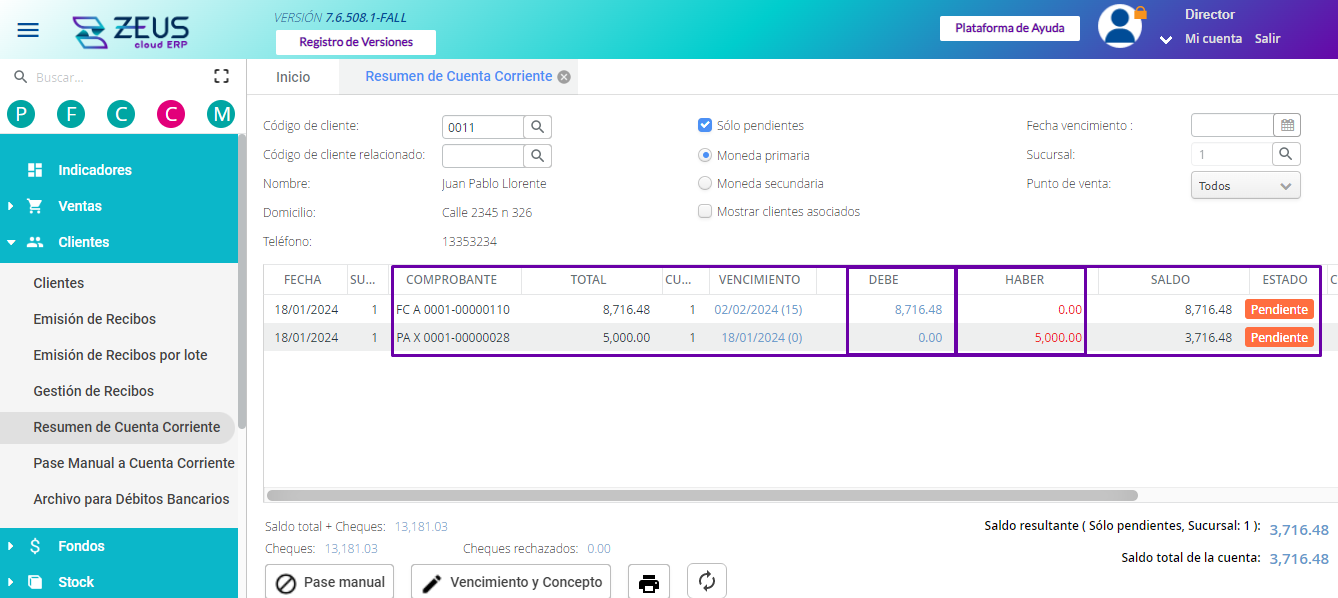Open the user account dropdown chevron
1338x598 pixels.
(1166, 40)
